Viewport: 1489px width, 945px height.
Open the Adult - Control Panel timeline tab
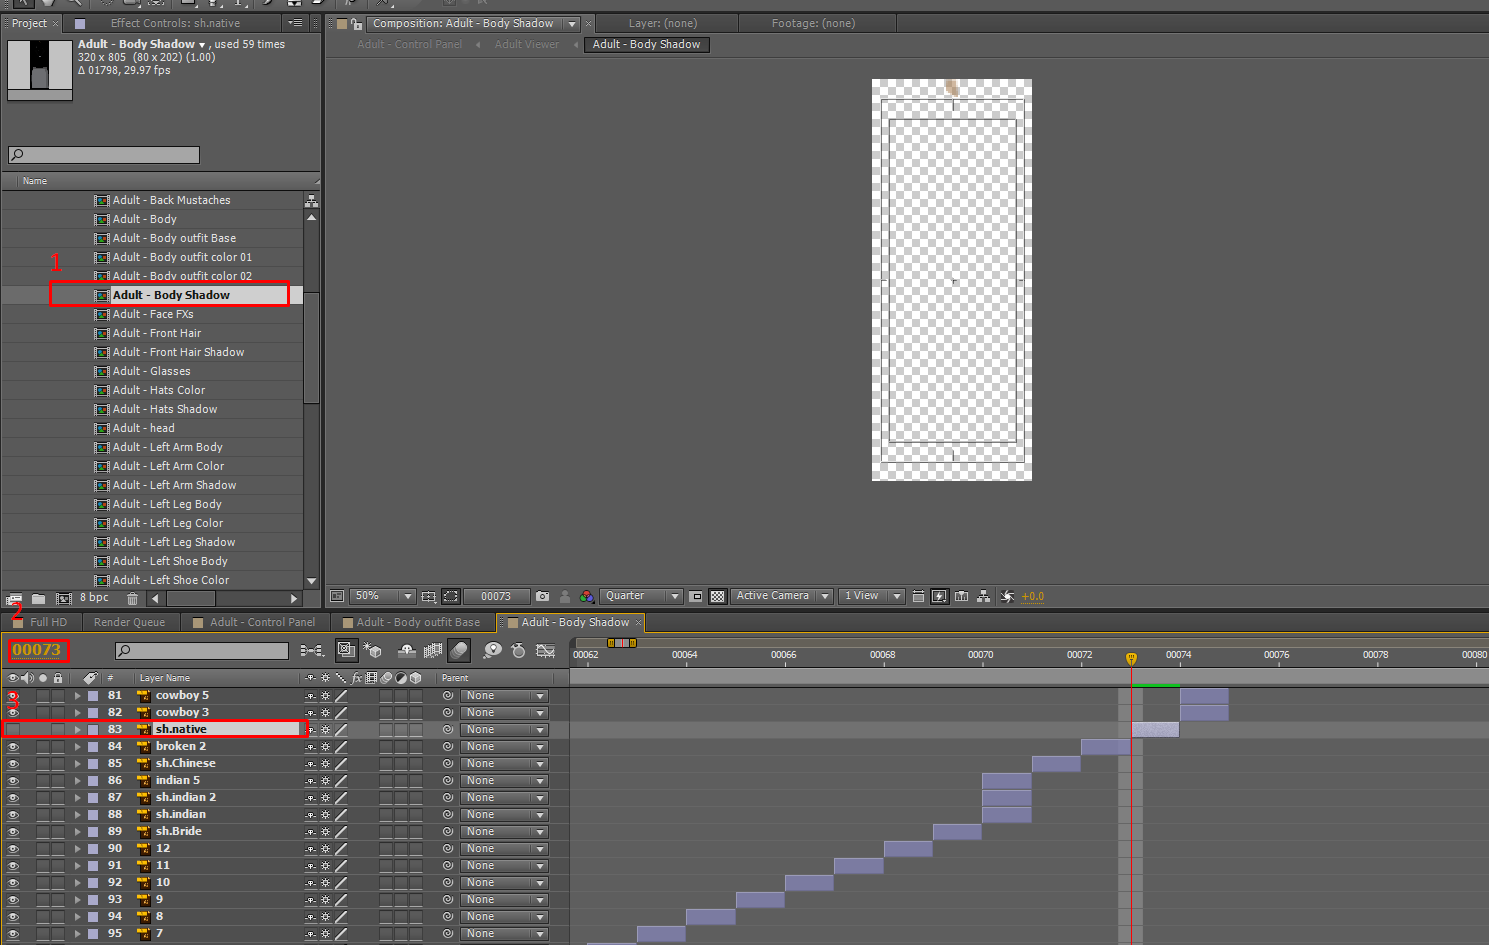tap(261, 622)
